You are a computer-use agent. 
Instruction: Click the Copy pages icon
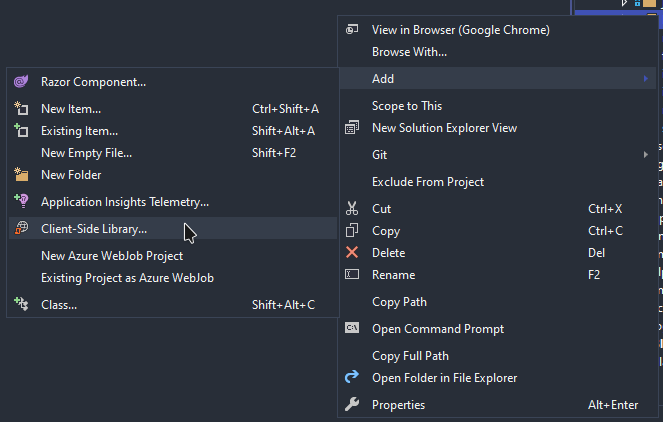352,230
